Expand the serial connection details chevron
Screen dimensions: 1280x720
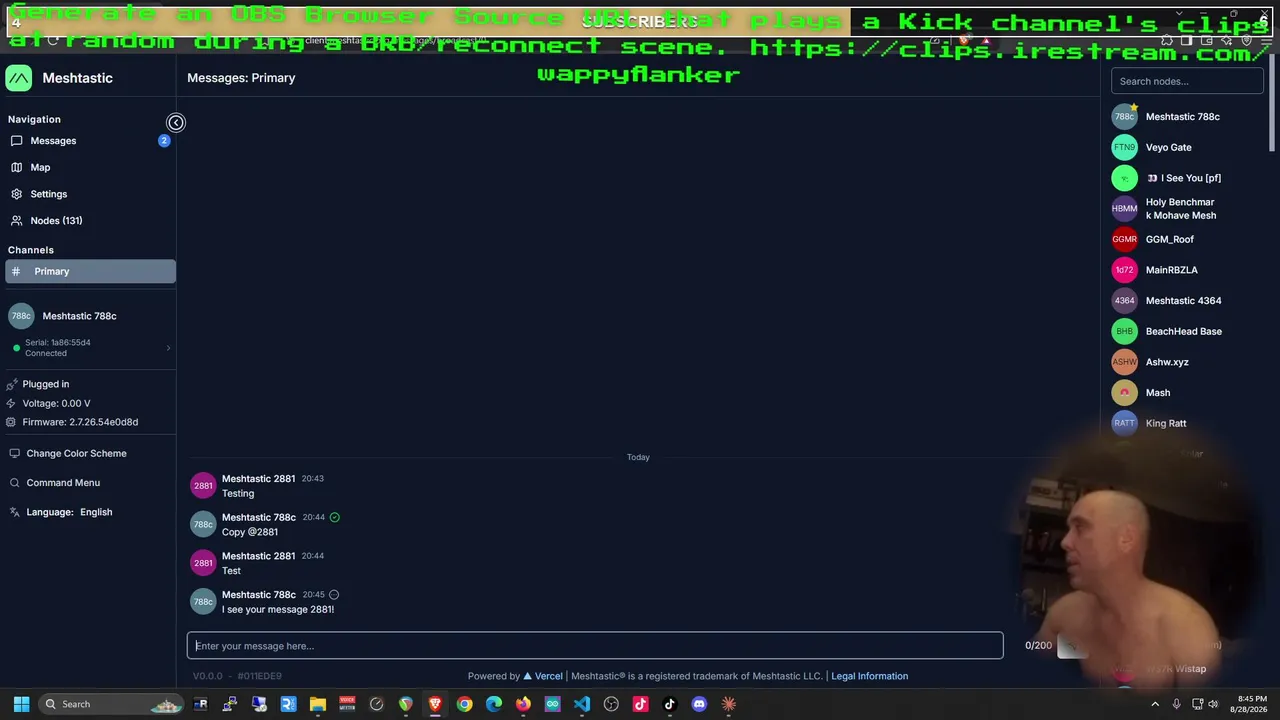coord(168,348)
